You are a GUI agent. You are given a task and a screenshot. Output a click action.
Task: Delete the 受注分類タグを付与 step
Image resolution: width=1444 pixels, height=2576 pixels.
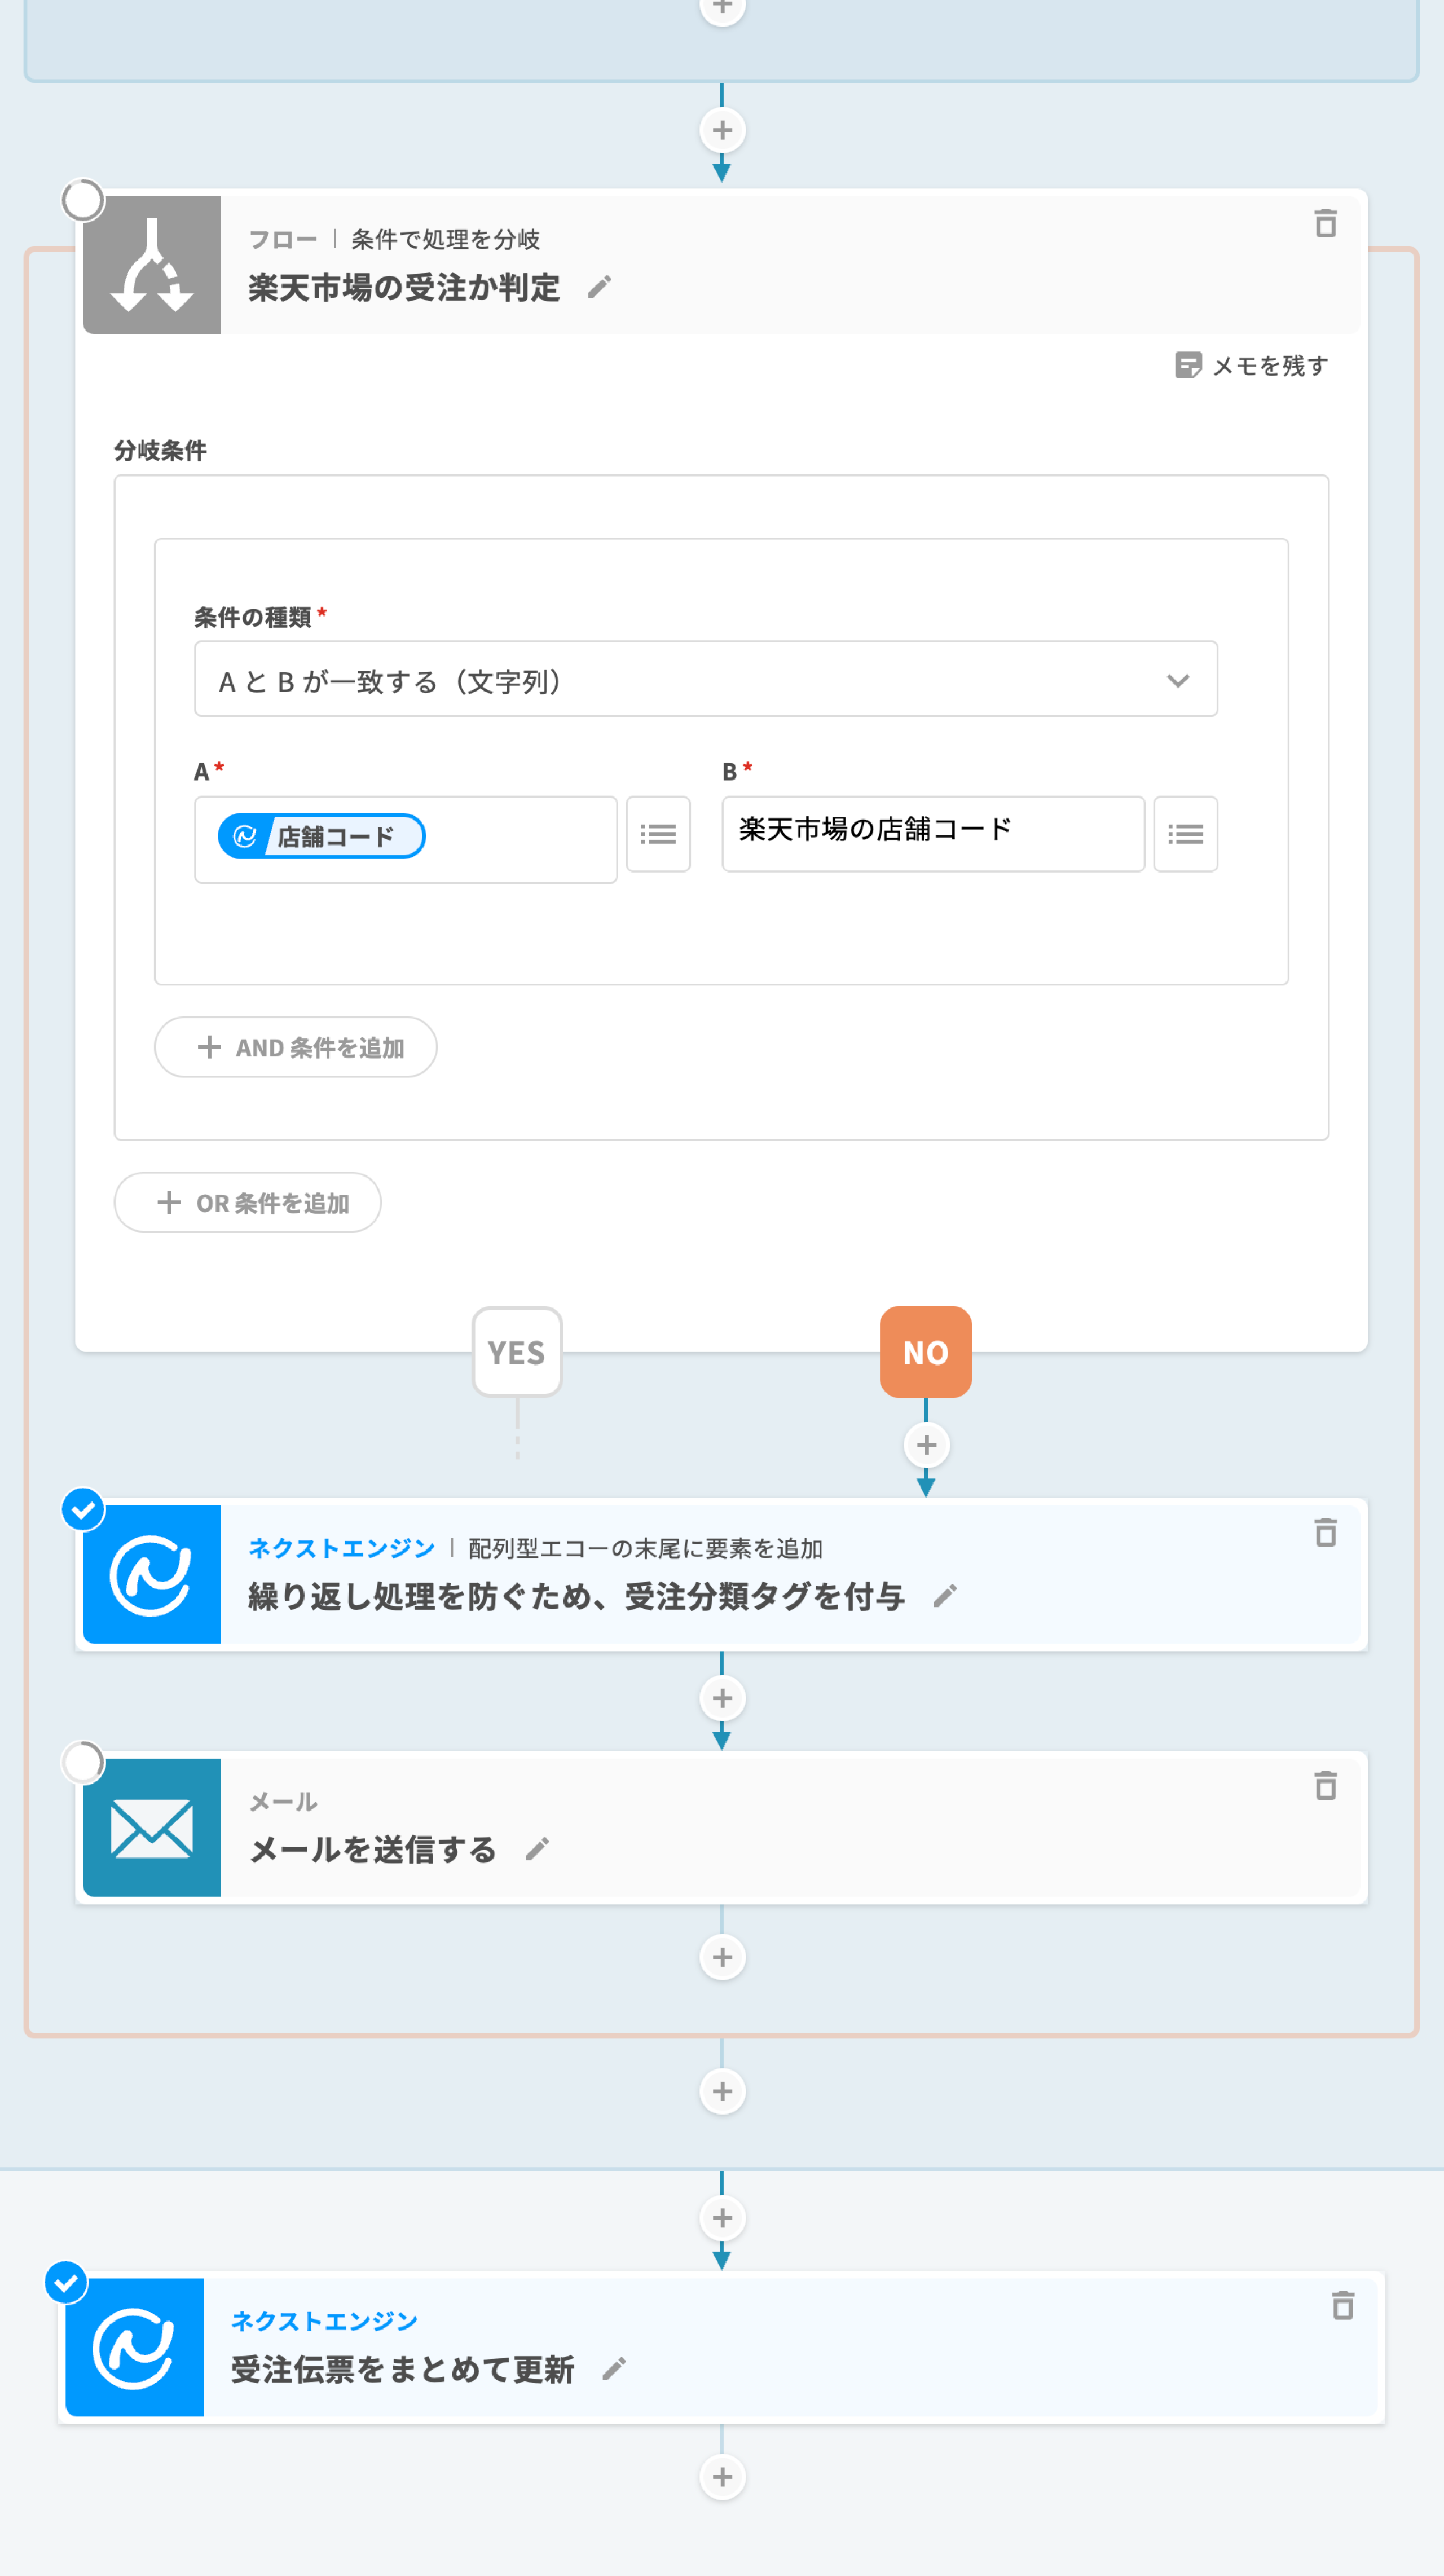click(x=1325, y=1532)
